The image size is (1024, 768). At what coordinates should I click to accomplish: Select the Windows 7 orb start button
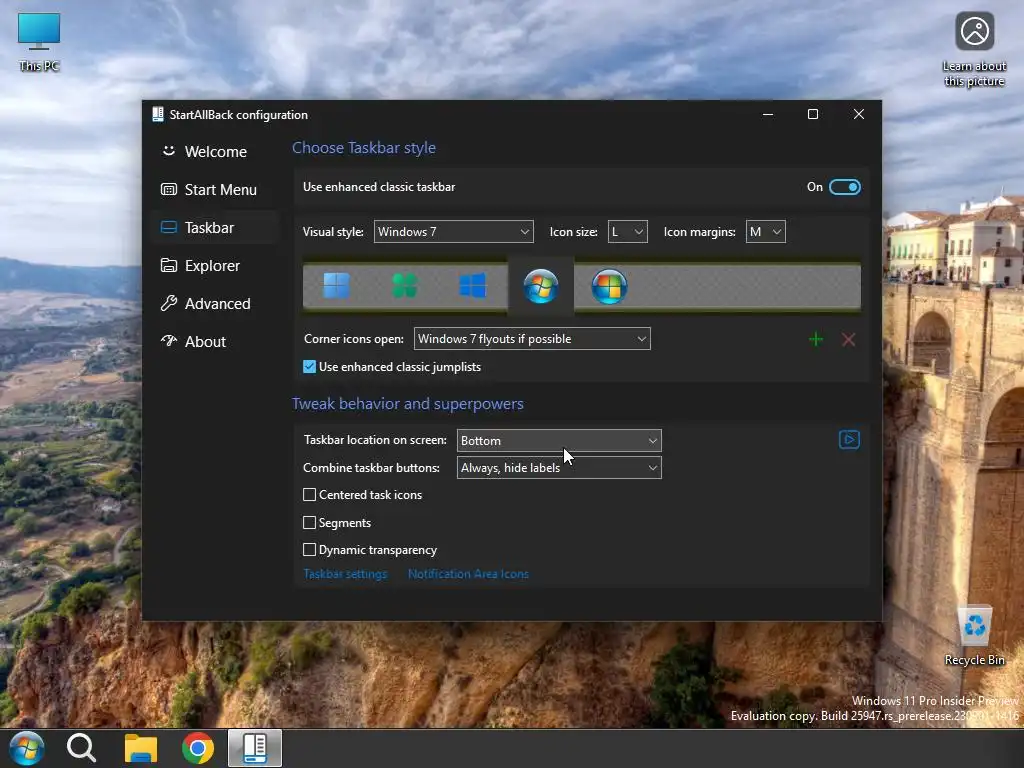[541, 286]
